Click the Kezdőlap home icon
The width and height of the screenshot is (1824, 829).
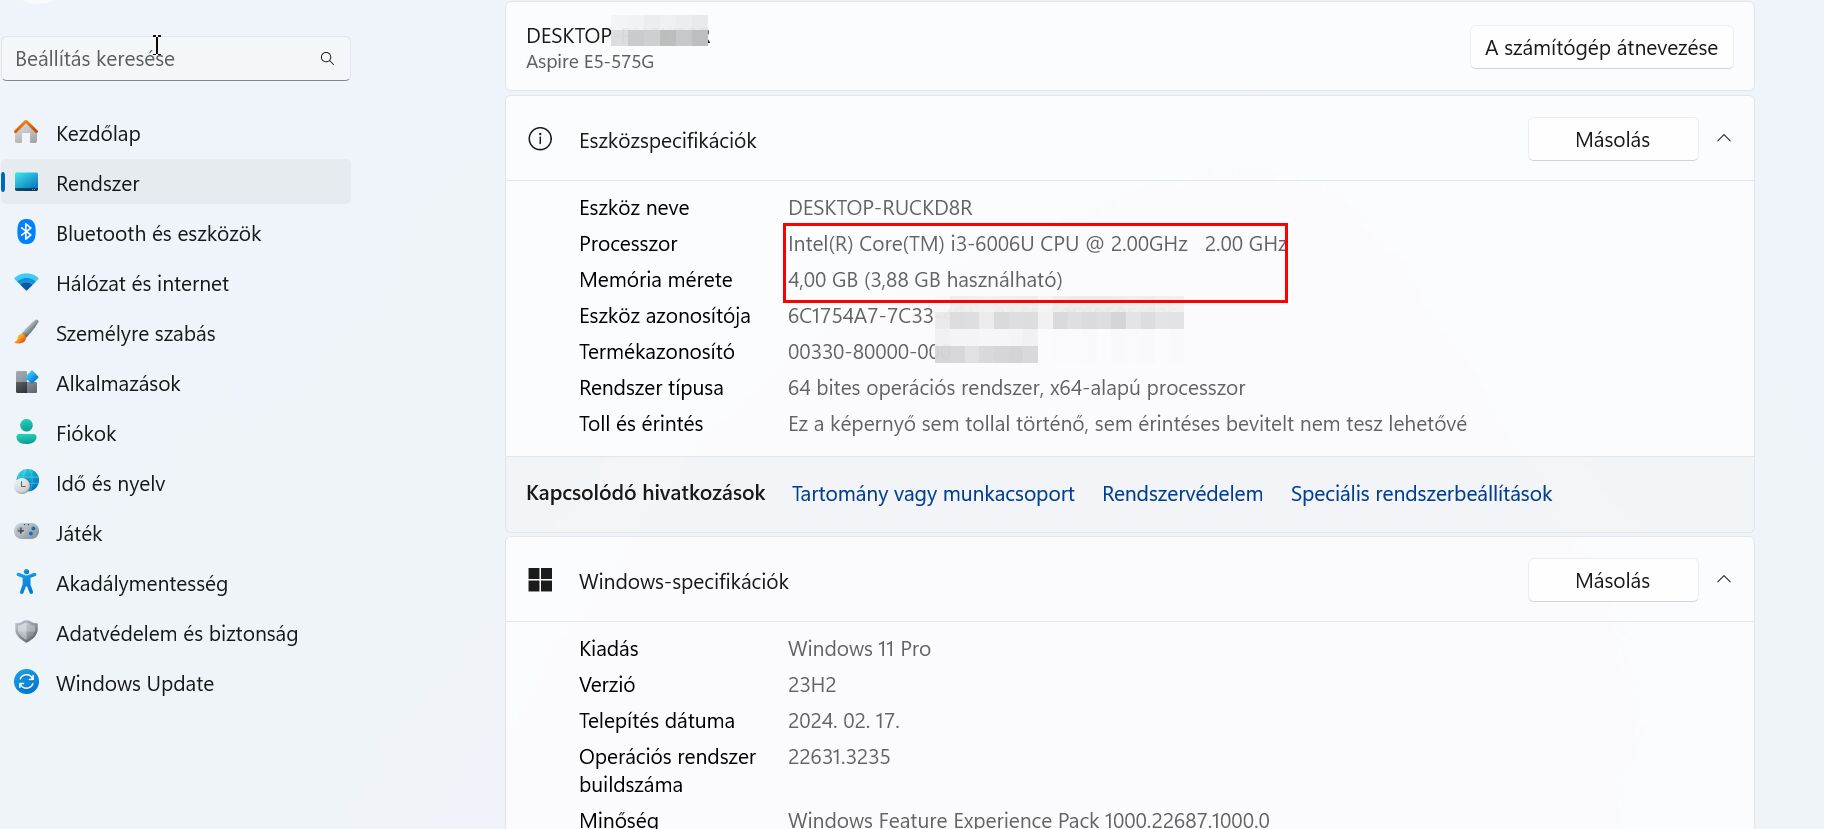pyautogui.click(x=27, y=132)
